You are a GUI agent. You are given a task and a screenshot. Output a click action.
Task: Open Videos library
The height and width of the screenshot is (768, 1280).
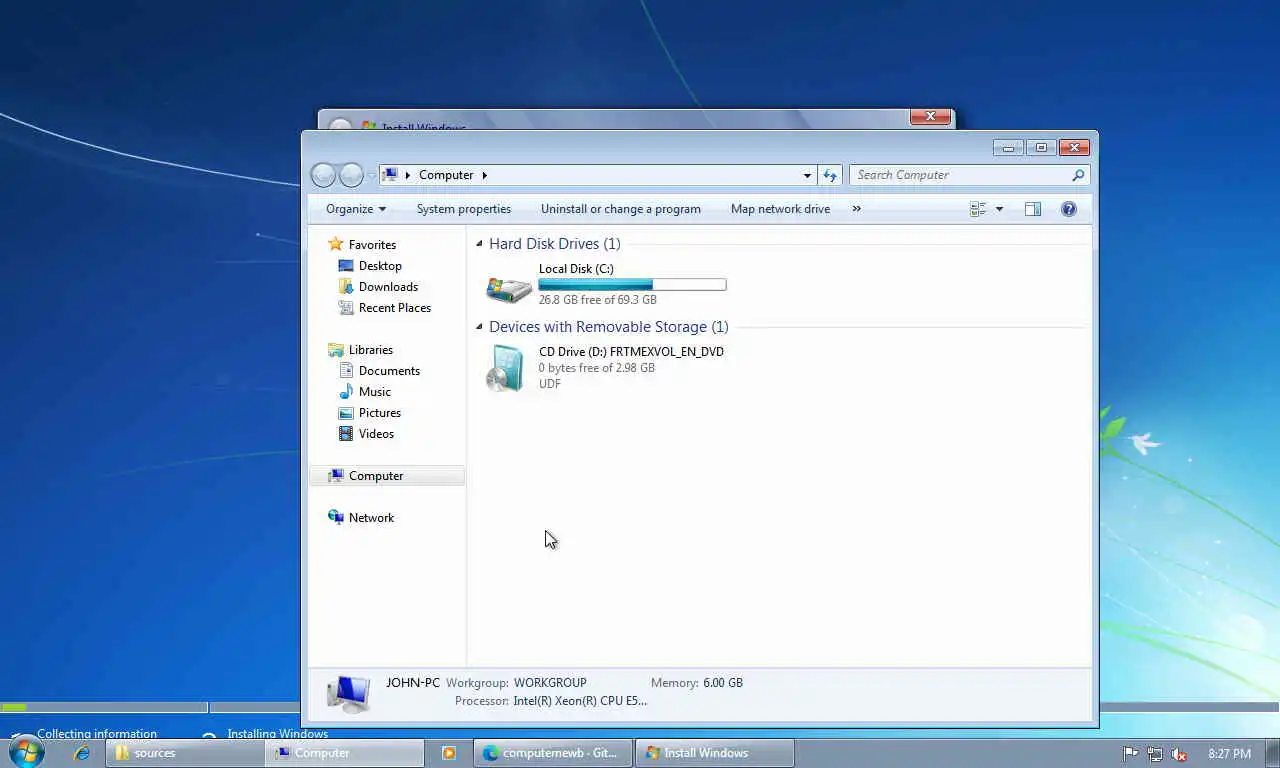point(376,434)
